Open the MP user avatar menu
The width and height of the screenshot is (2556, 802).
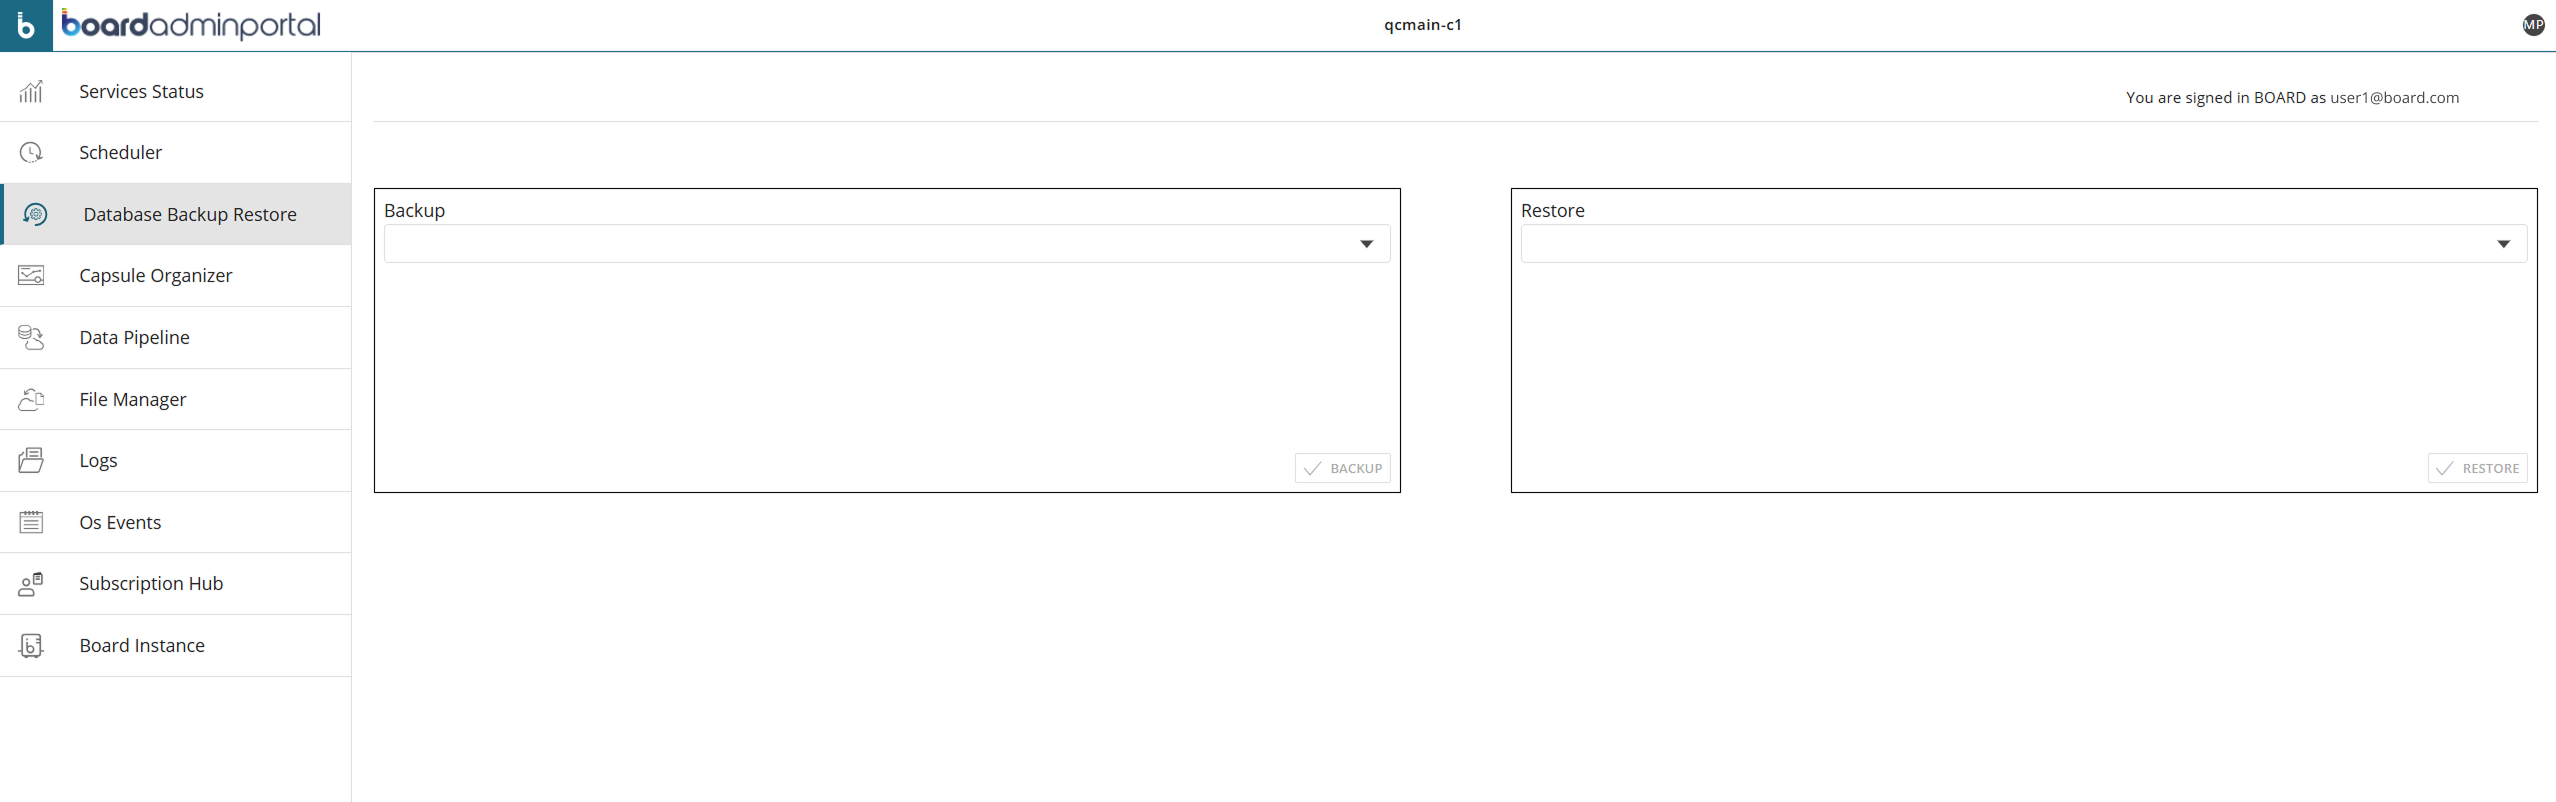[x=2533, y=25]
